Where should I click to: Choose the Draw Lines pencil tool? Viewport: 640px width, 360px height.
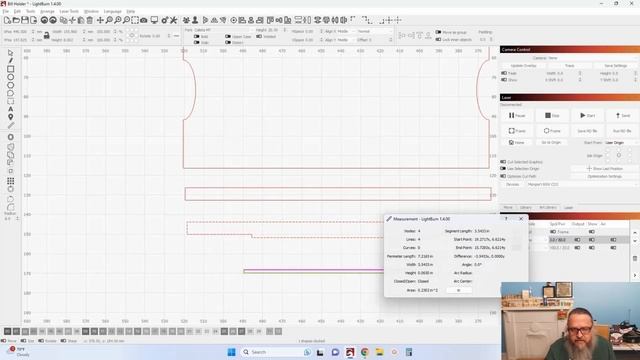[x=11, y=60]
